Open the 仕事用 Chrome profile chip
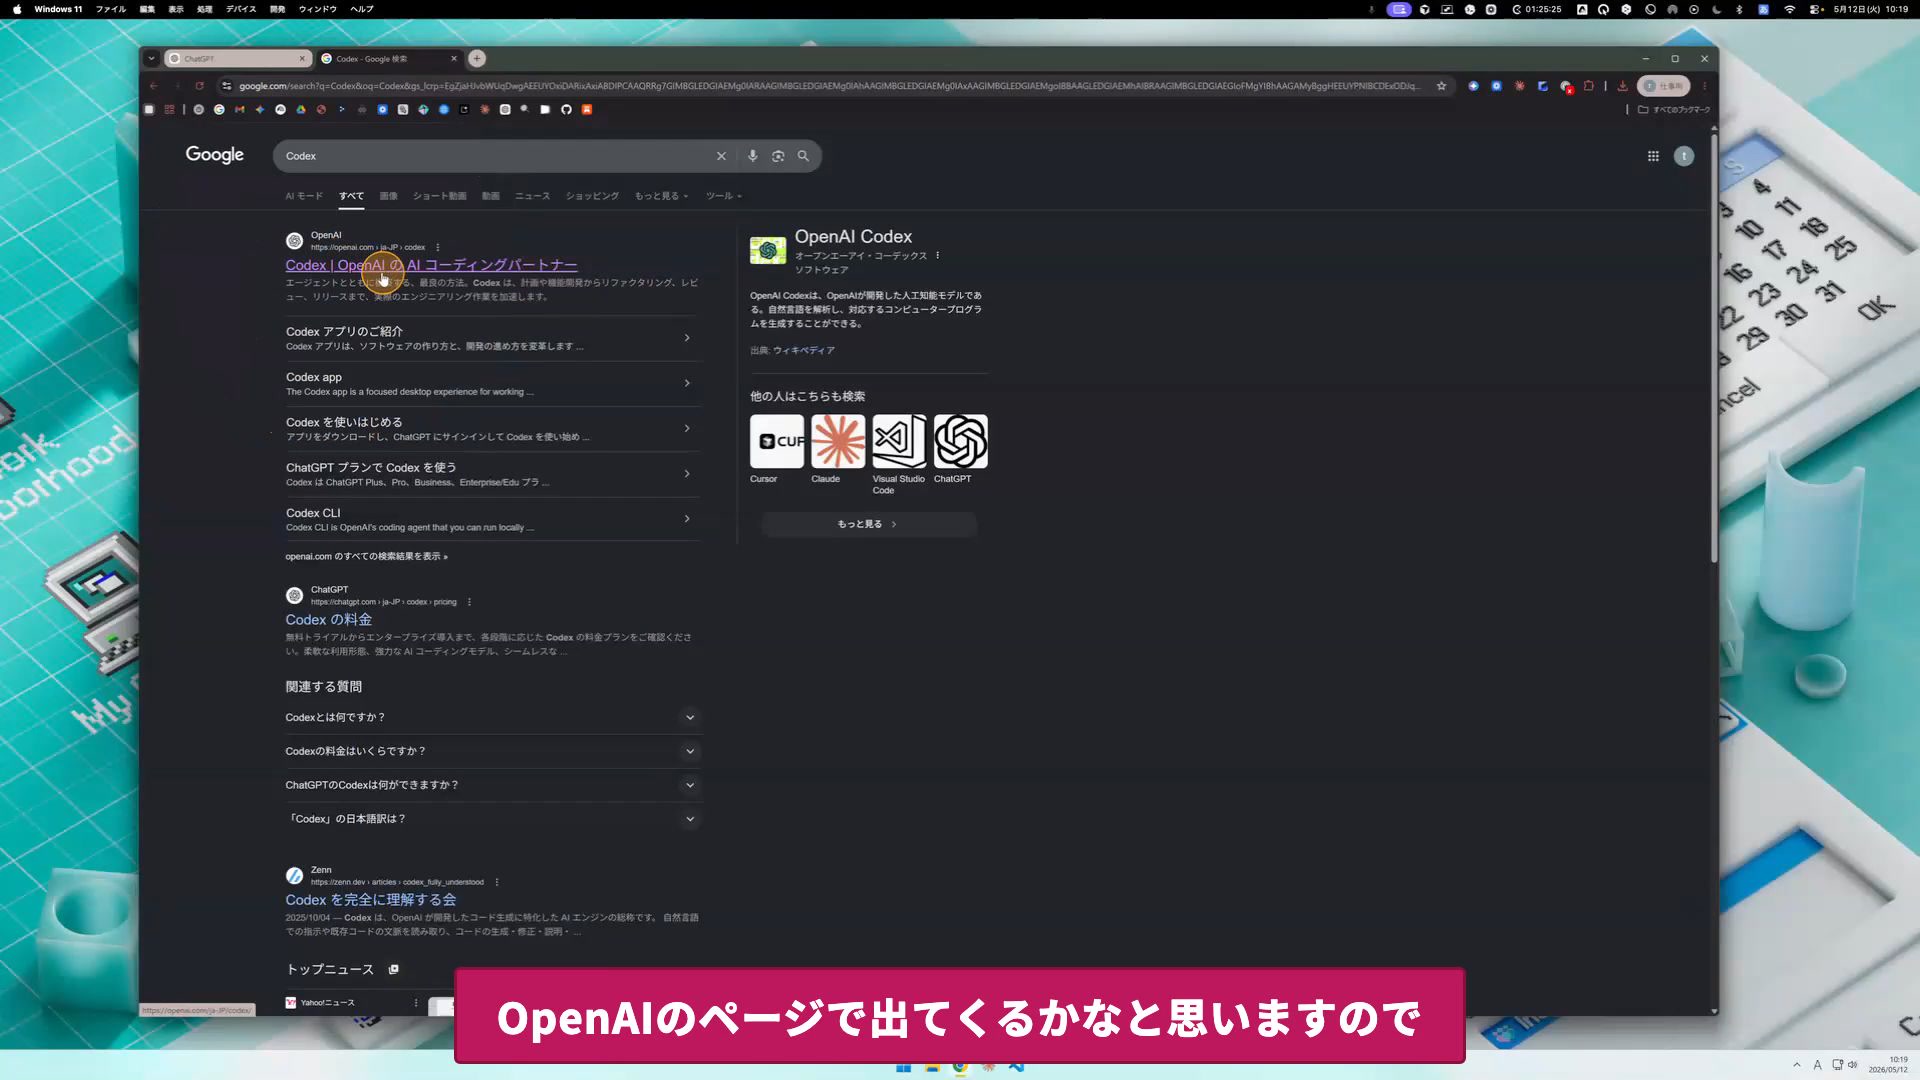The image size is (1920, 1080). pos(1664,86)
